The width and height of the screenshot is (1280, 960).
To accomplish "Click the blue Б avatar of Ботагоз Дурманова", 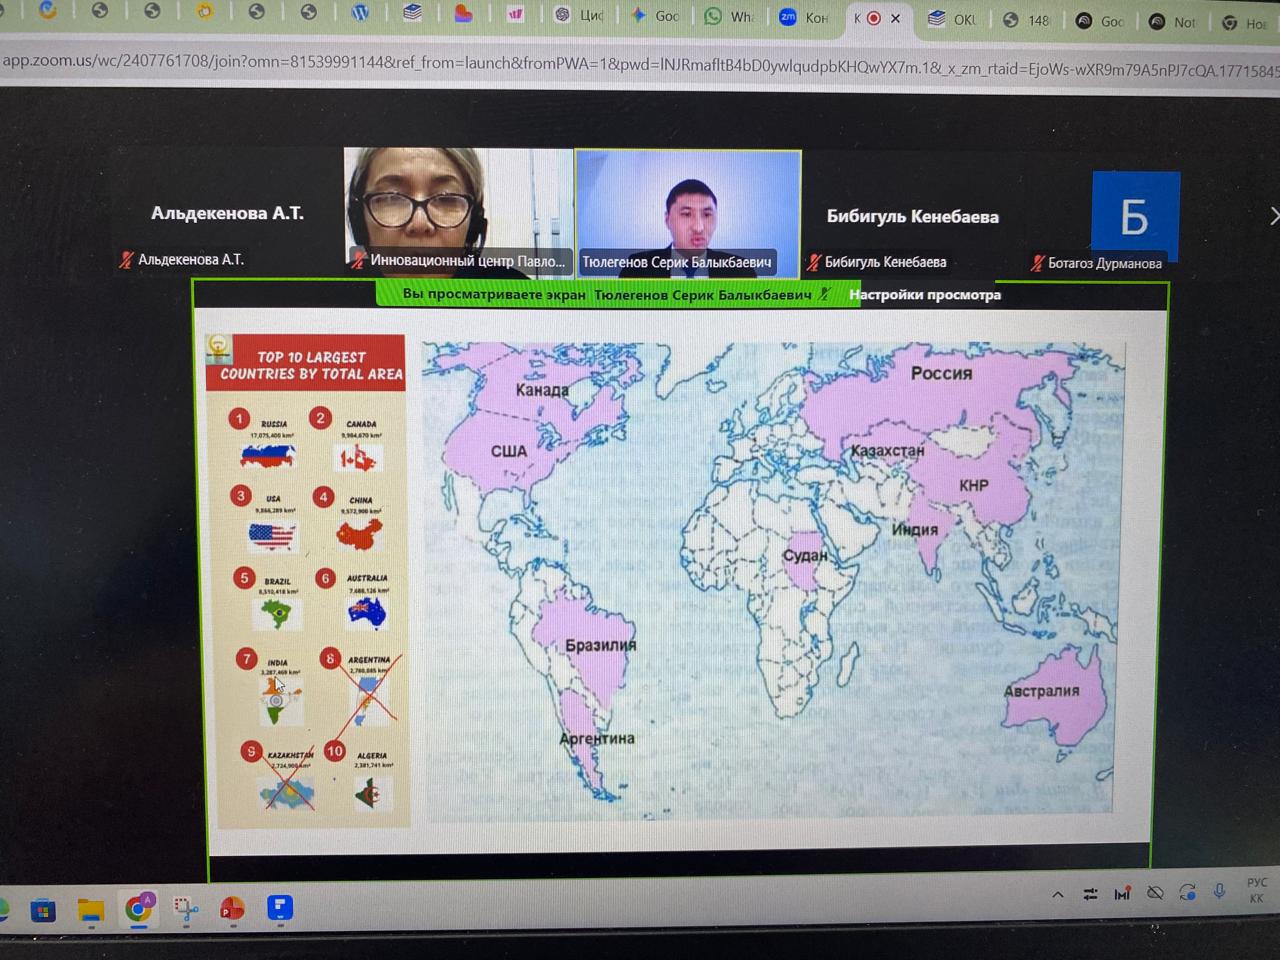I will tap(1134, 213).
